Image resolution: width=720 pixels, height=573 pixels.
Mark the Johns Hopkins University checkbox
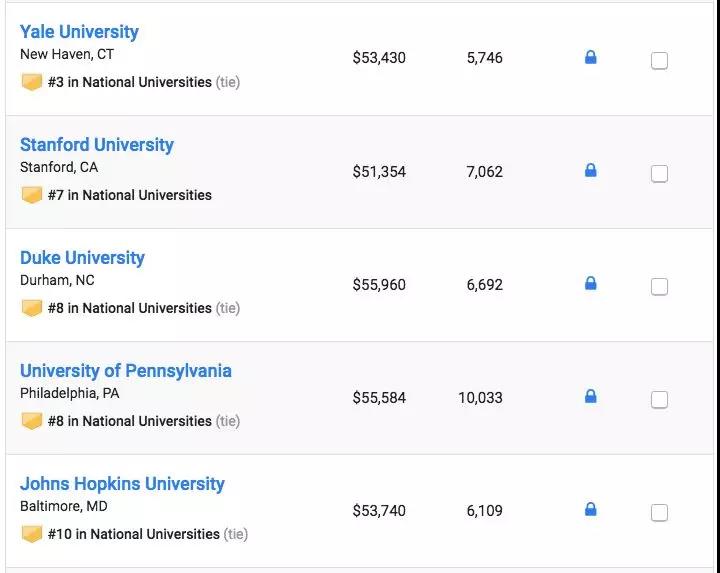(x=659, y=513)
